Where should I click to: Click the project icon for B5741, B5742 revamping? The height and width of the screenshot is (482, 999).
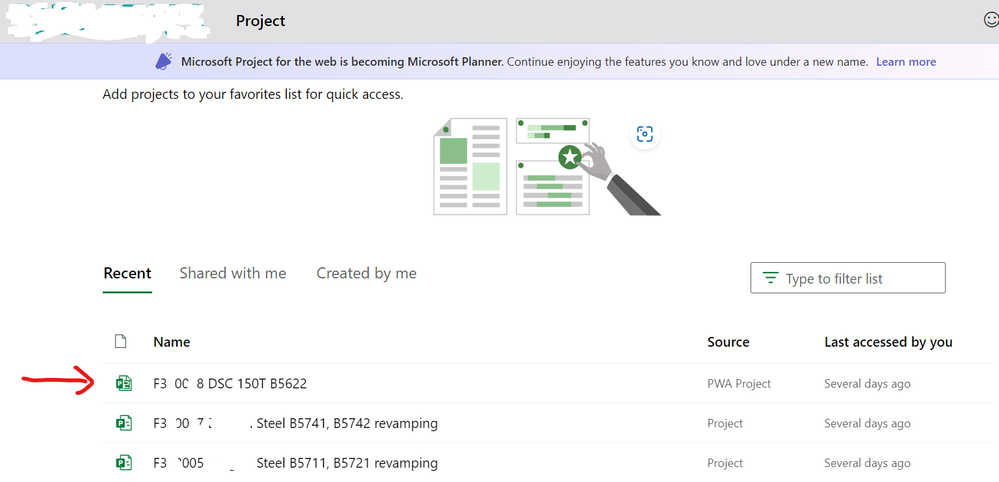(x=124, y=423)
